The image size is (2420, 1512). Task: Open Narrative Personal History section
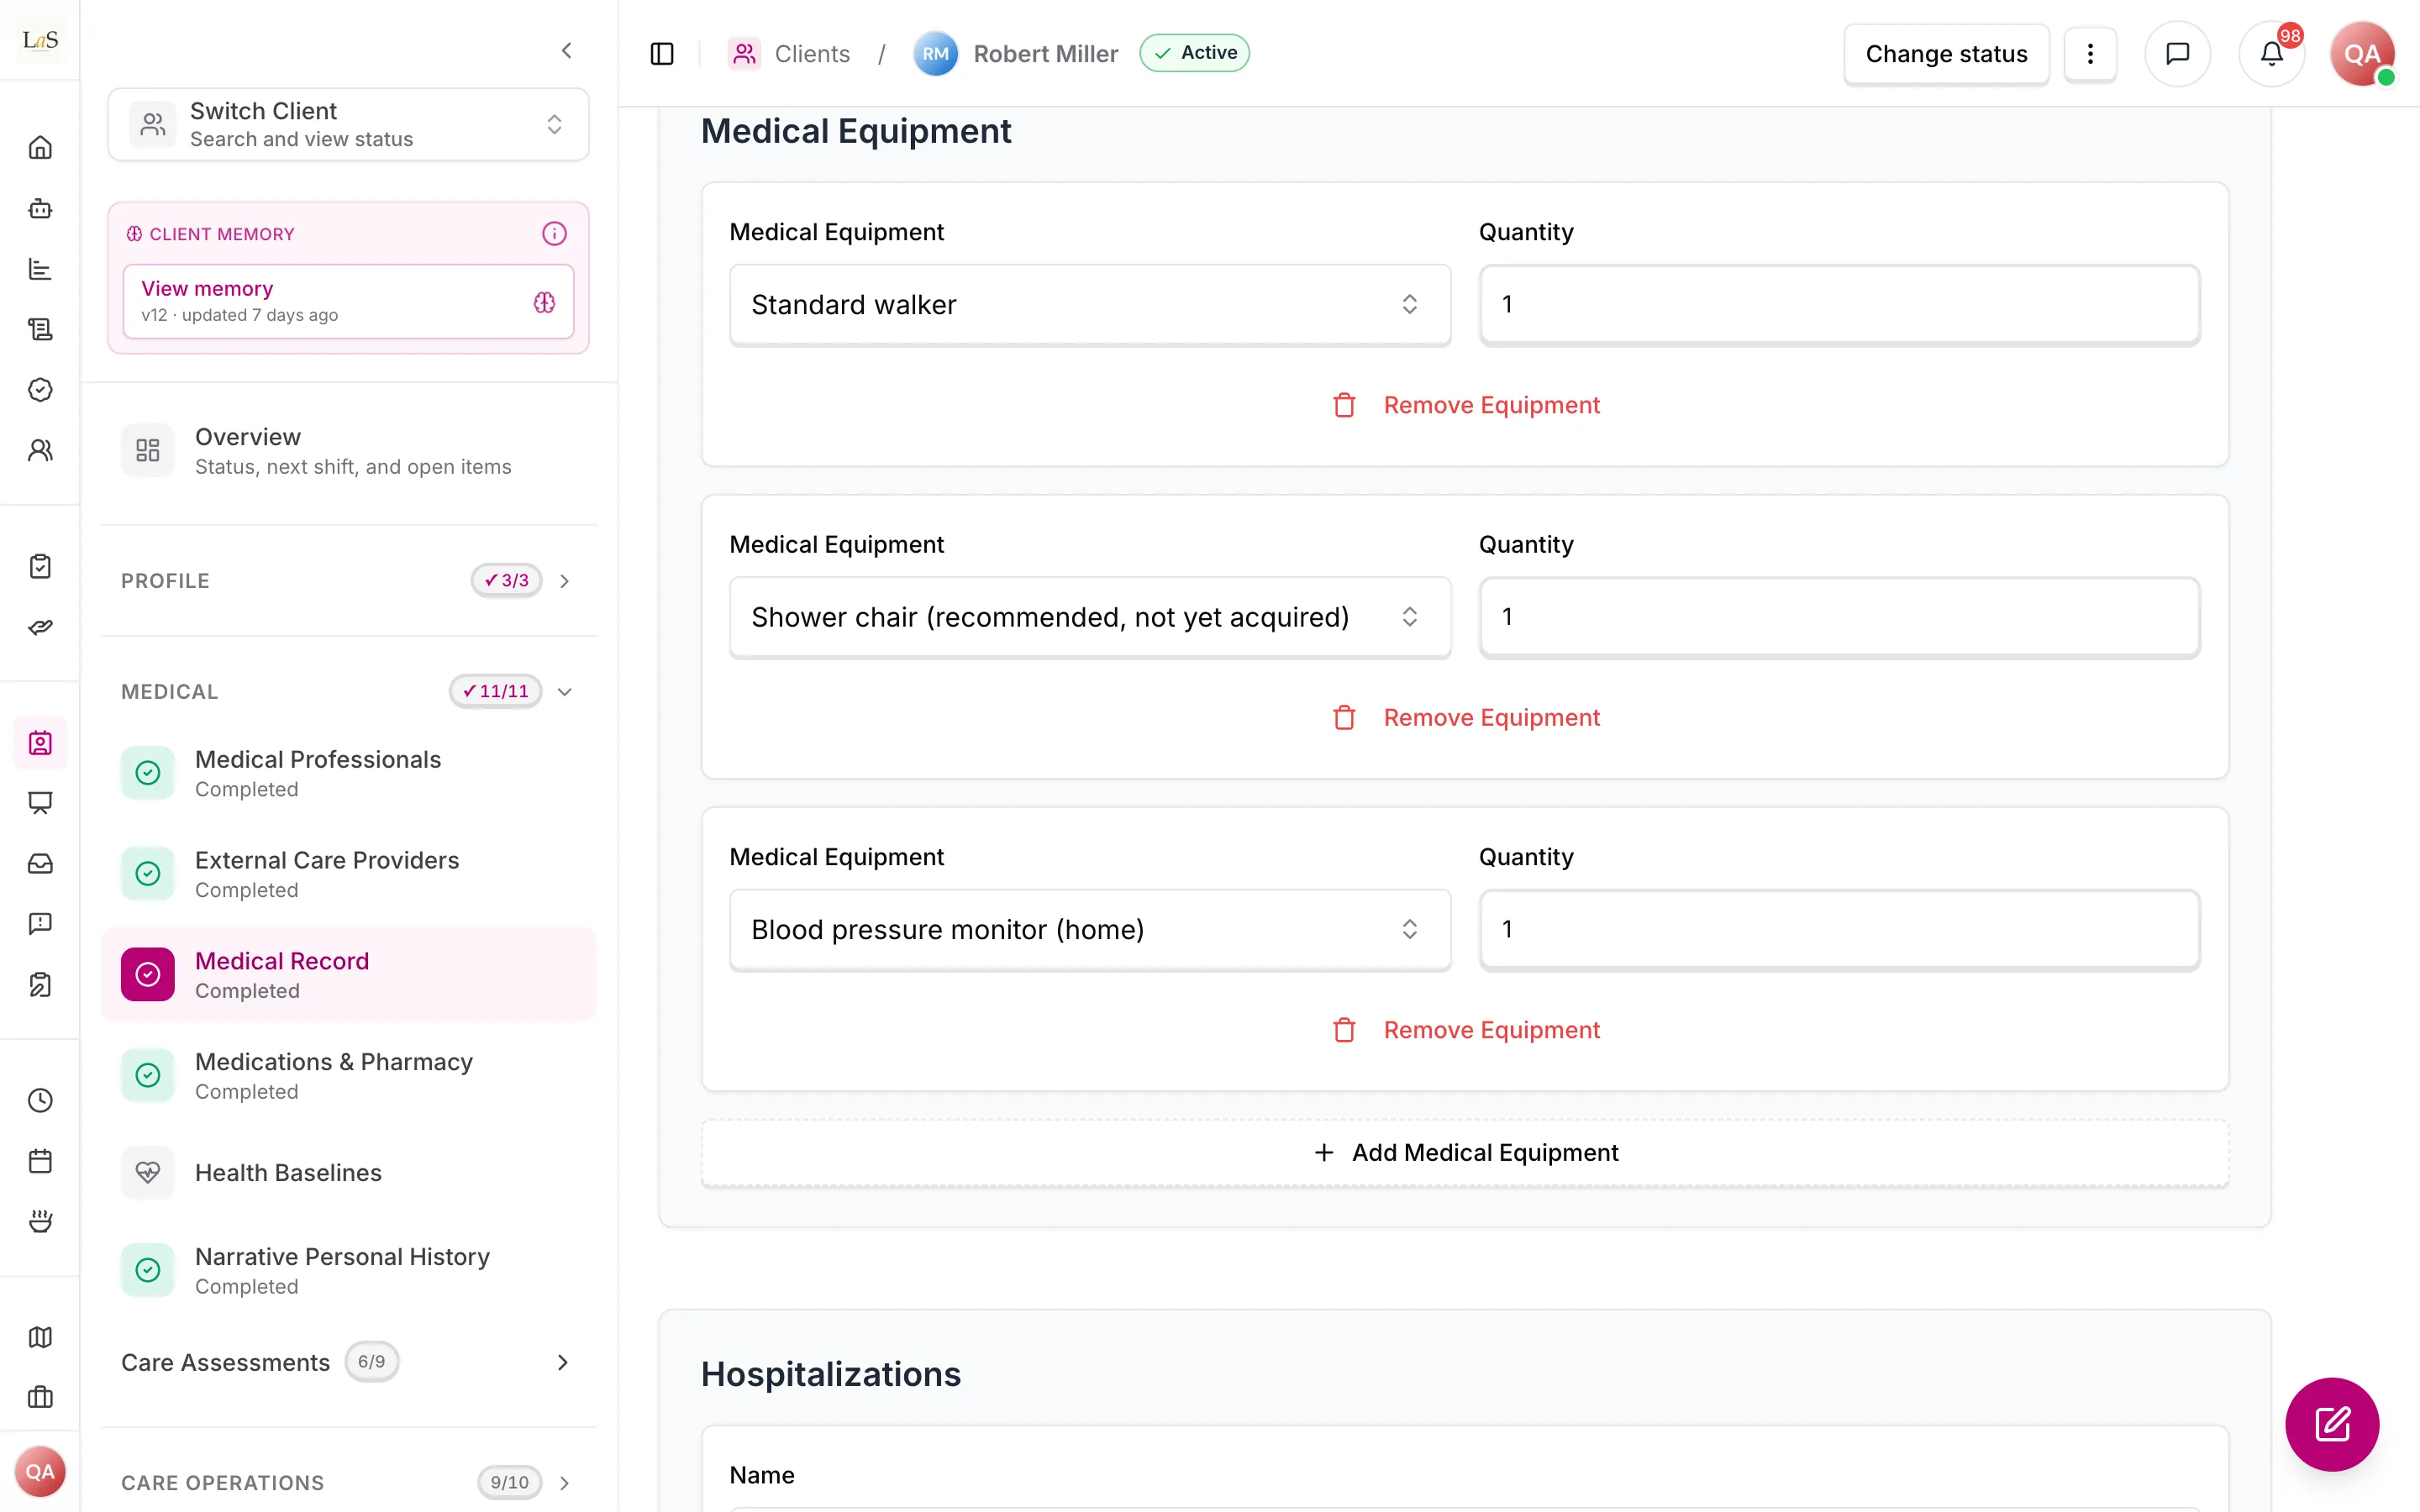(348, 1271)
